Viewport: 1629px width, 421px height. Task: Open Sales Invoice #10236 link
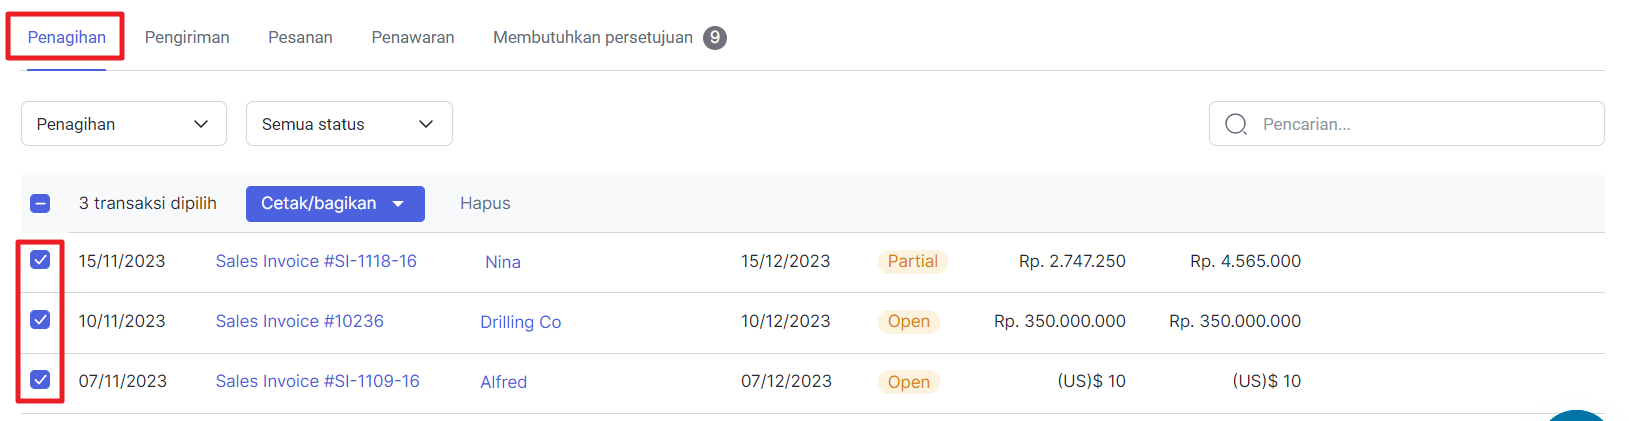pyautogui.click(x=299, y=321)
